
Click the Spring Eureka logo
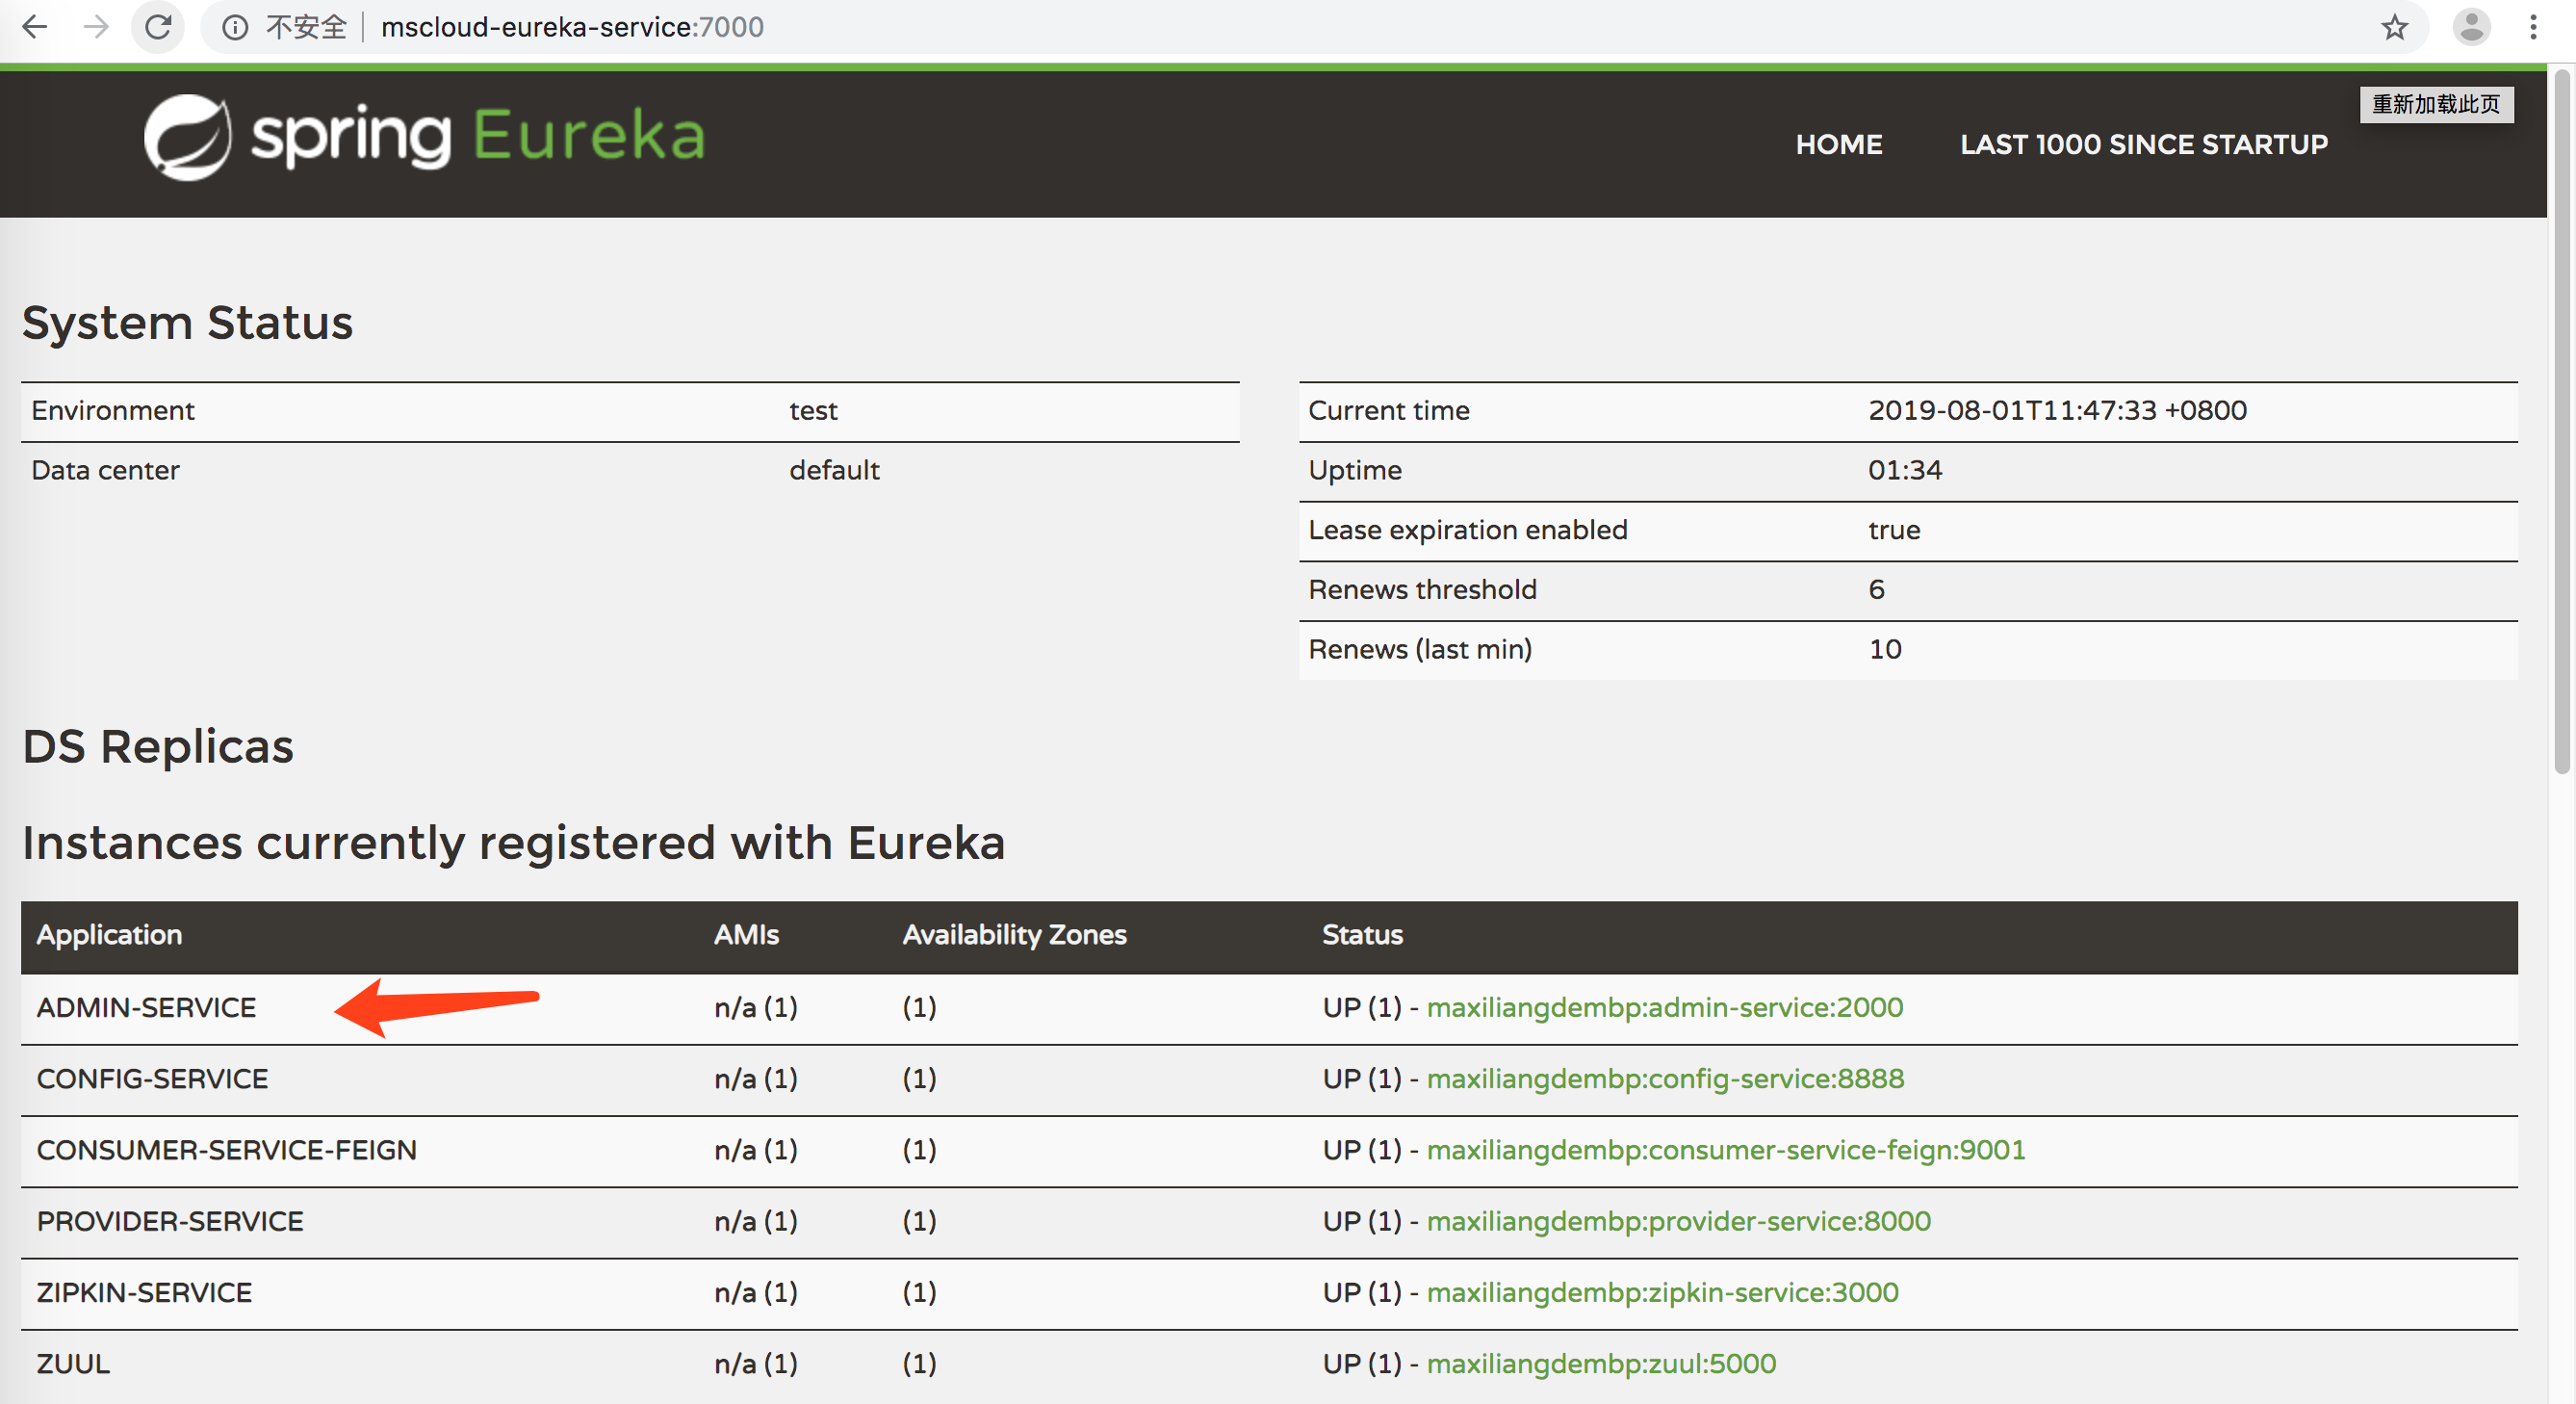[x=424, y=137]
